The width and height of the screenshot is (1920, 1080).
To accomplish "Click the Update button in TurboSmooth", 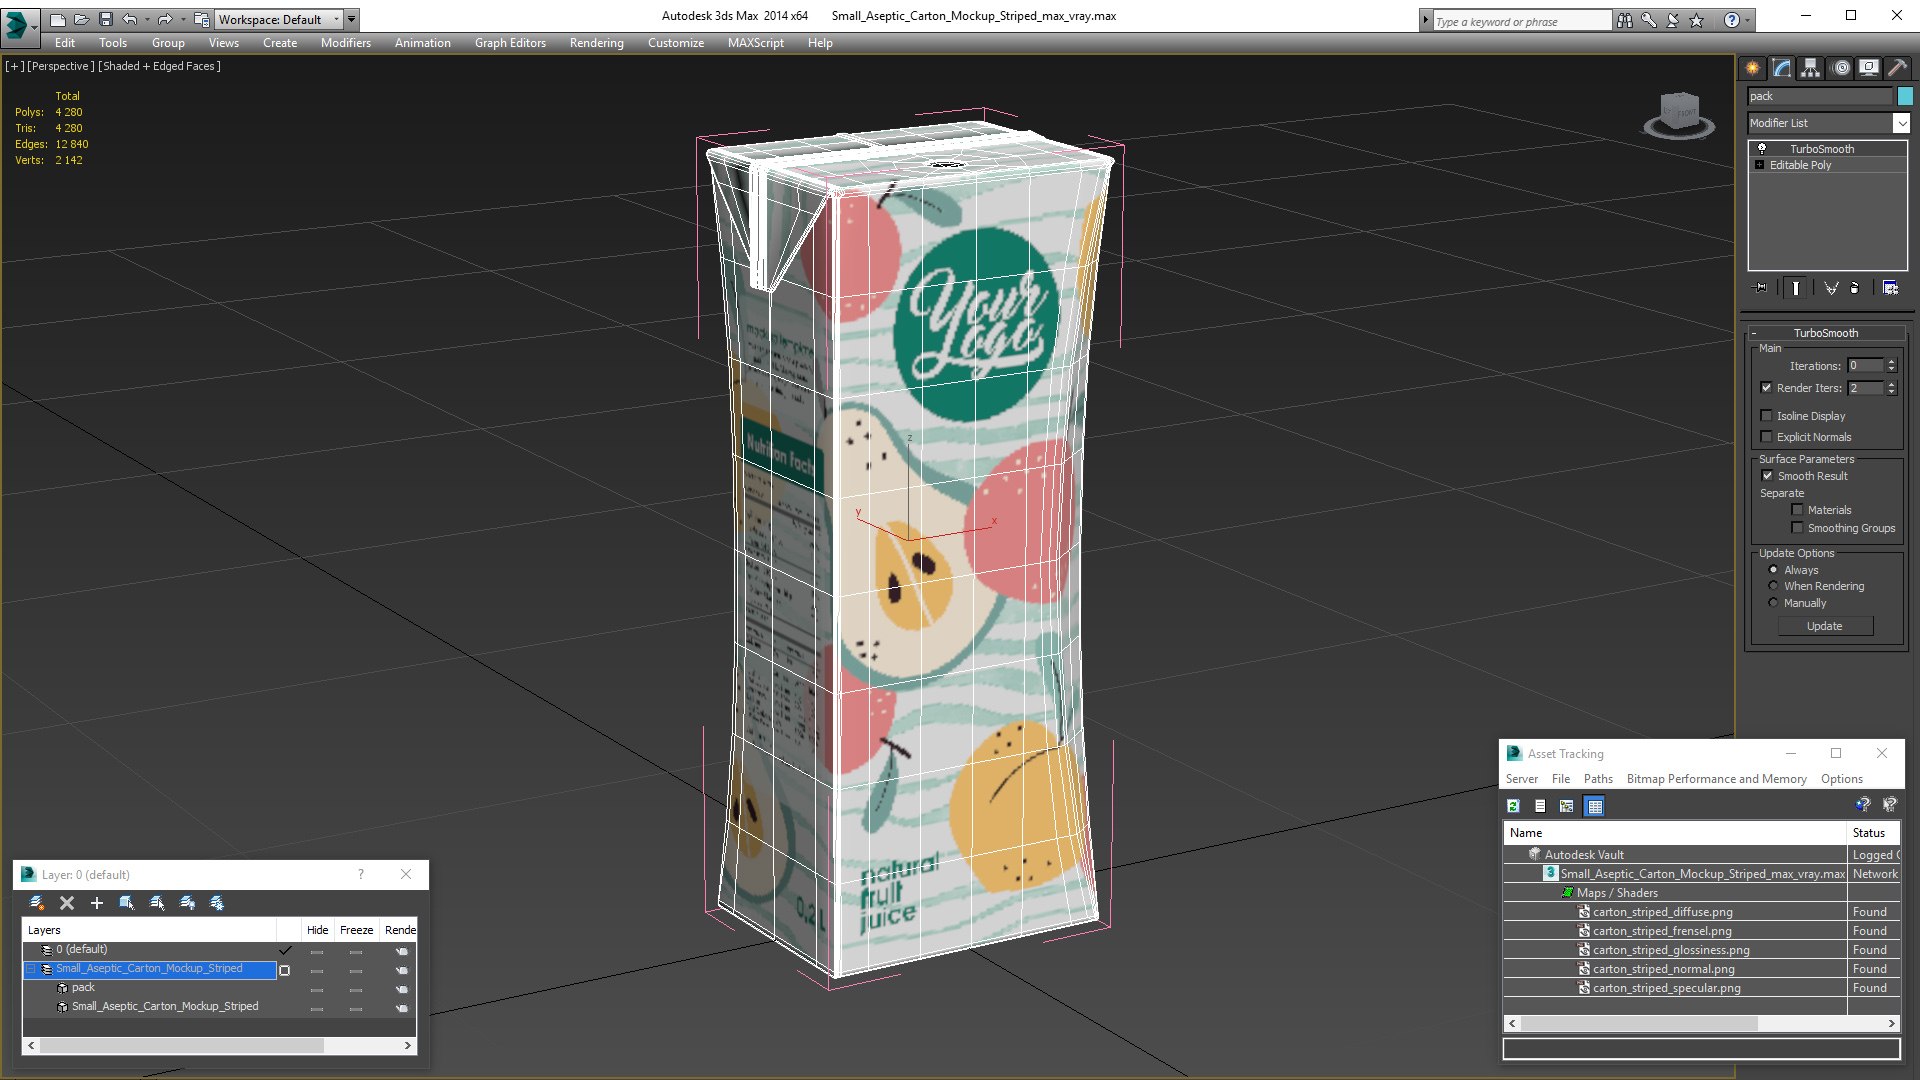I will pyautogui.click(x=1825, y=626).
